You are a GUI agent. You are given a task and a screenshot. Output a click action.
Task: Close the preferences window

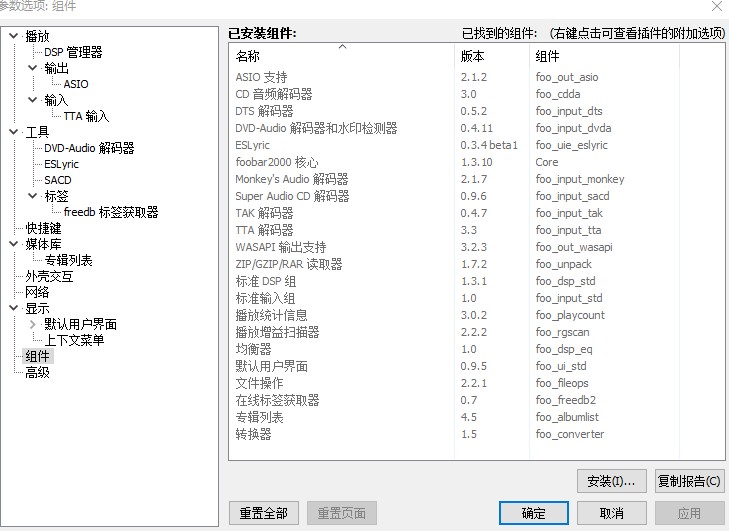point(717,6)
